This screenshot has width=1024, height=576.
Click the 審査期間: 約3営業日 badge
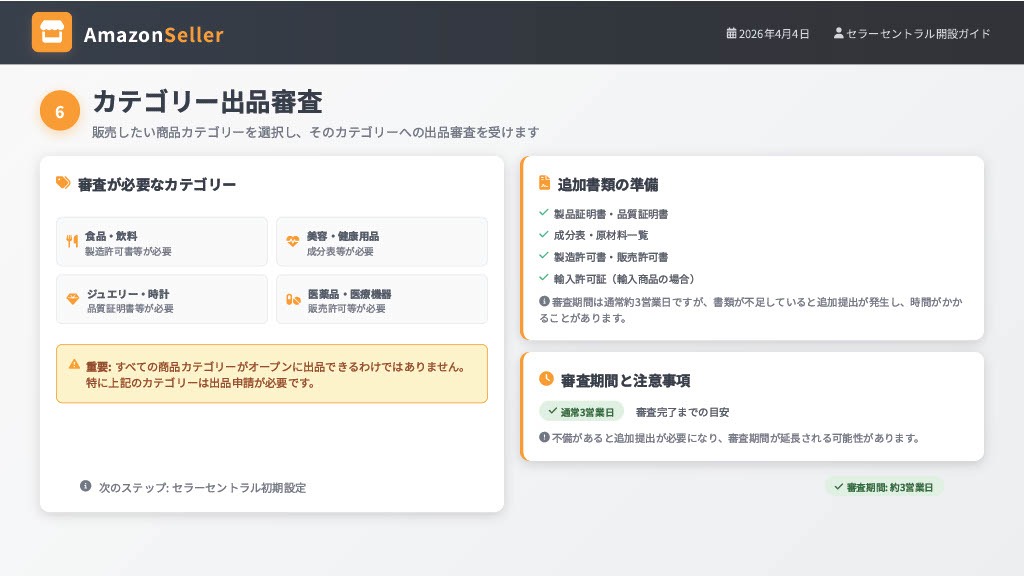(x=884, y=487)
